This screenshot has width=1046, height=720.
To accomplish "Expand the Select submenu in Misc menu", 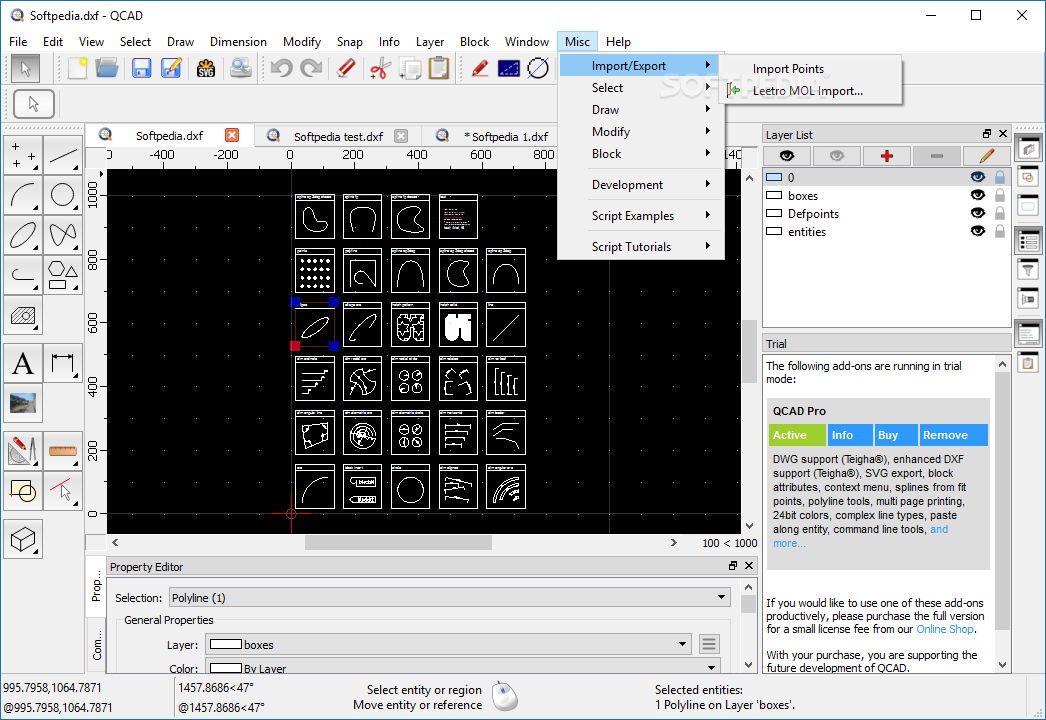I will point(641,87).
